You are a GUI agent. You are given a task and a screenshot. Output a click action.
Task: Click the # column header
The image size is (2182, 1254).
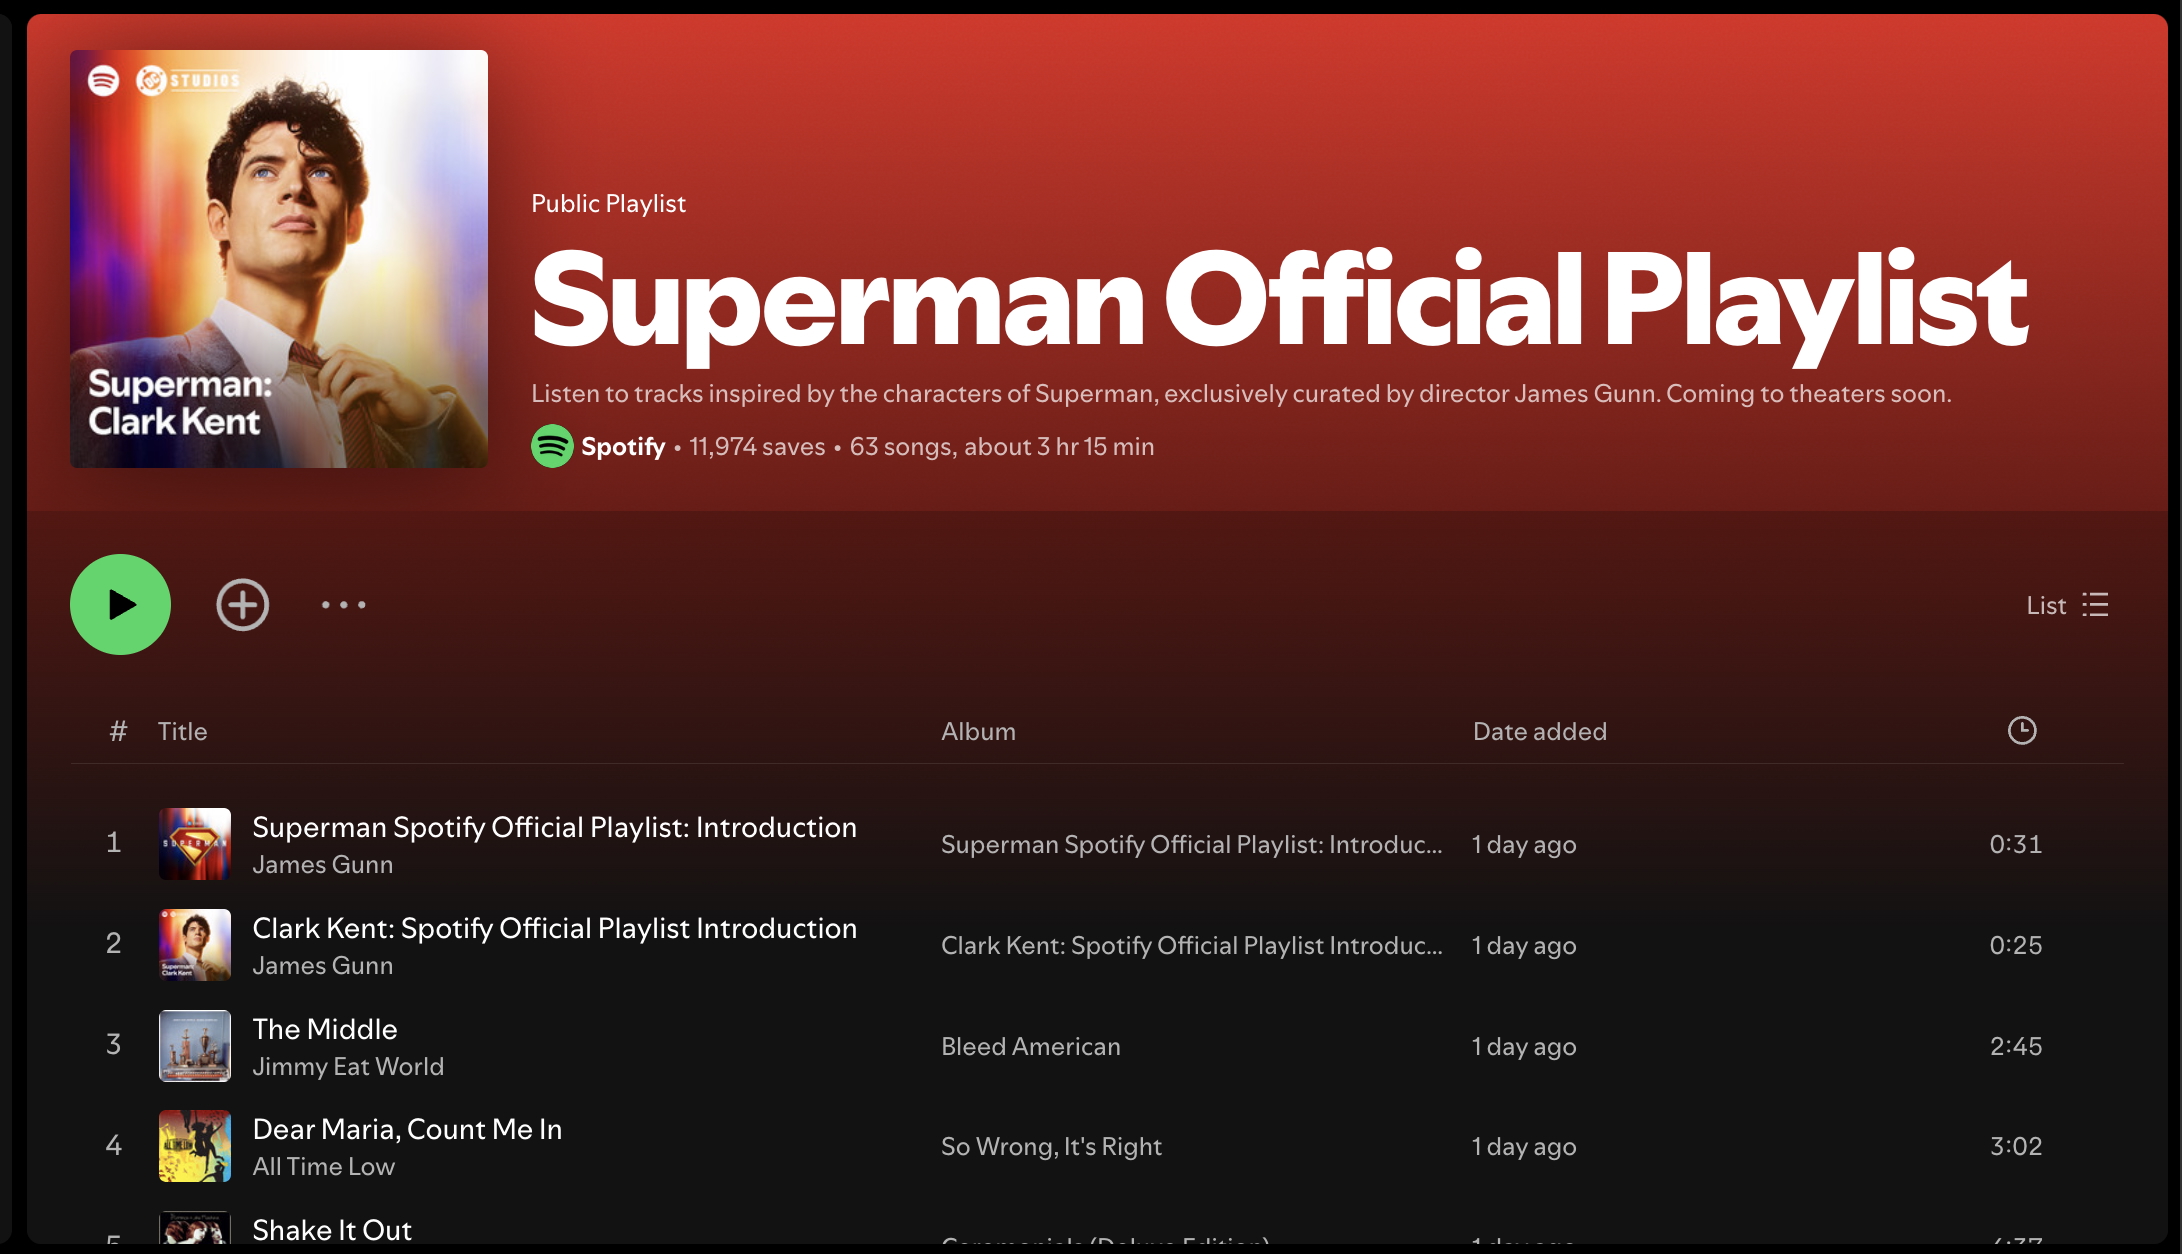[x=118, y=731]
